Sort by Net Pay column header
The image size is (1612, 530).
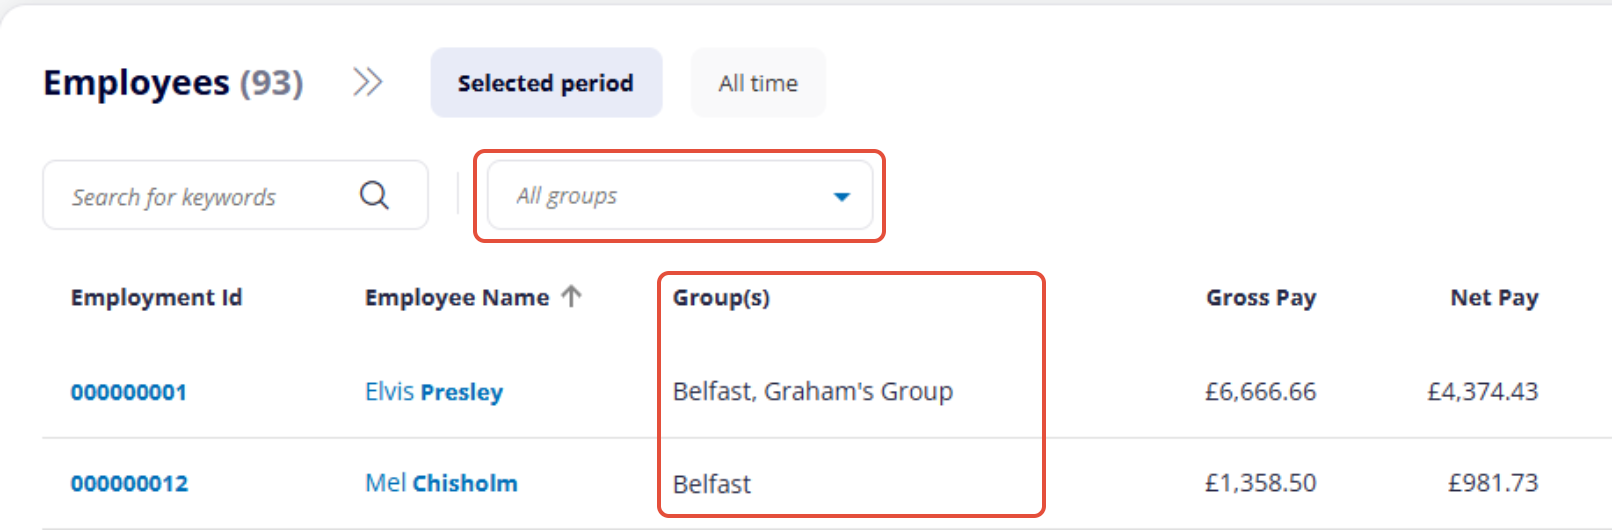click(x=1494, y=298)
